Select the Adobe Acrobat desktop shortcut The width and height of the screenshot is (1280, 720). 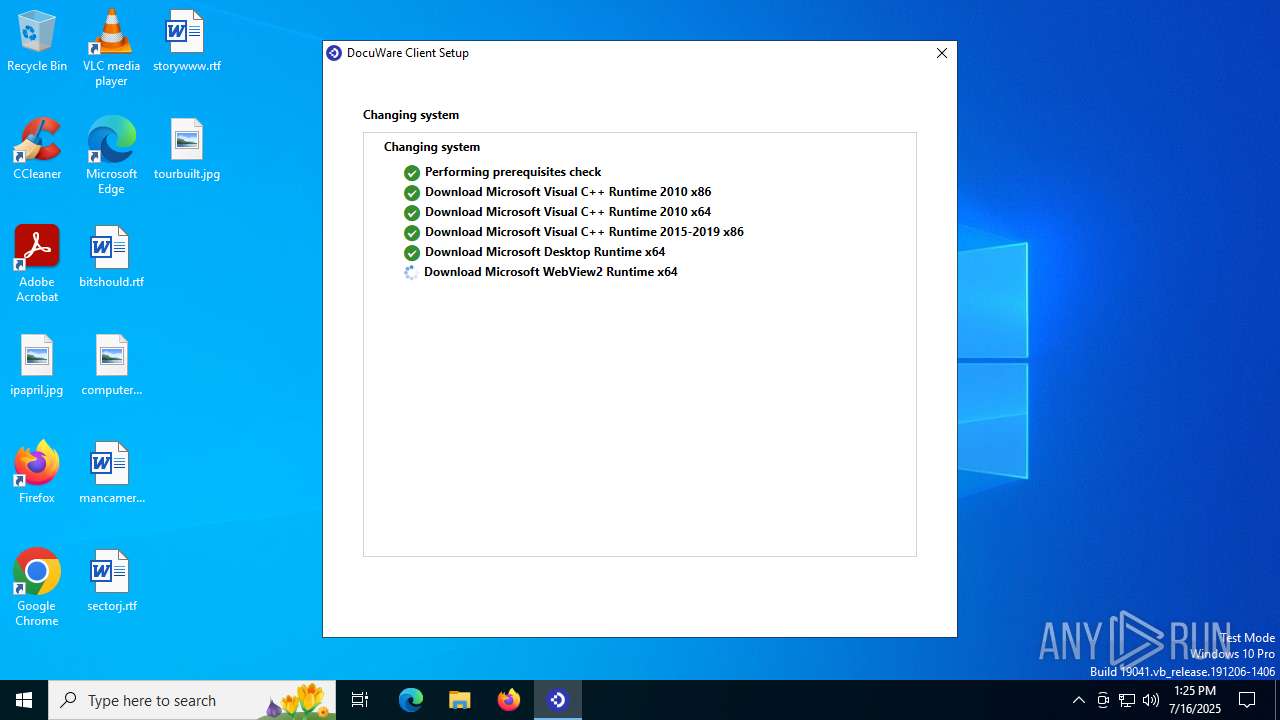pyautogui.click(x=37, y=264)
